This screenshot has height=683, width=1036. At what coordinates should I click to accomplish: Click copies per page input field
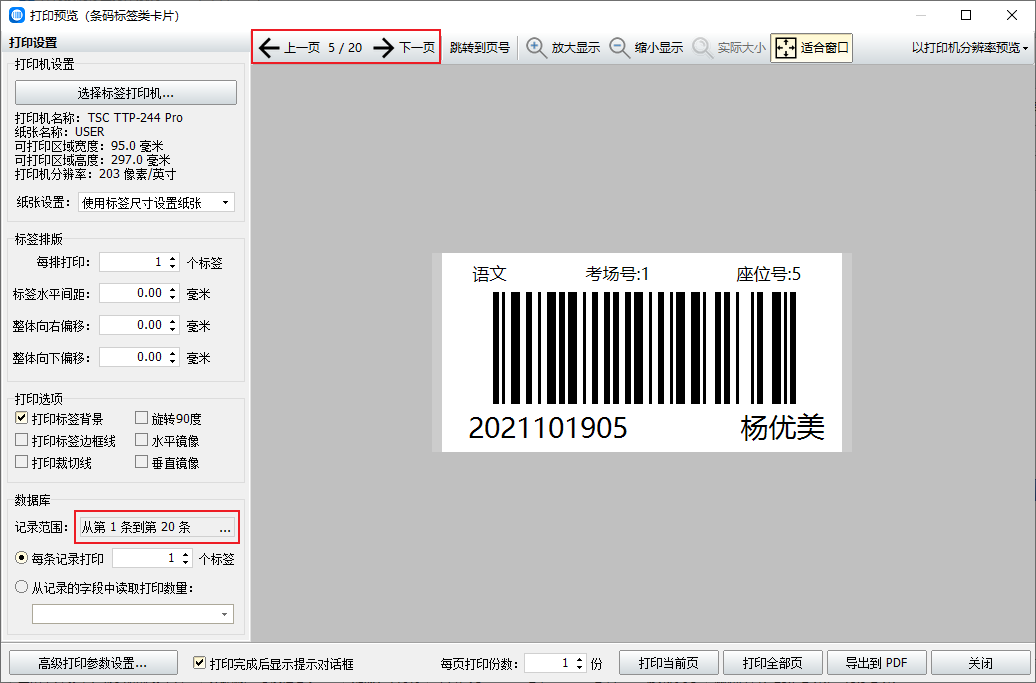point(548,663)
